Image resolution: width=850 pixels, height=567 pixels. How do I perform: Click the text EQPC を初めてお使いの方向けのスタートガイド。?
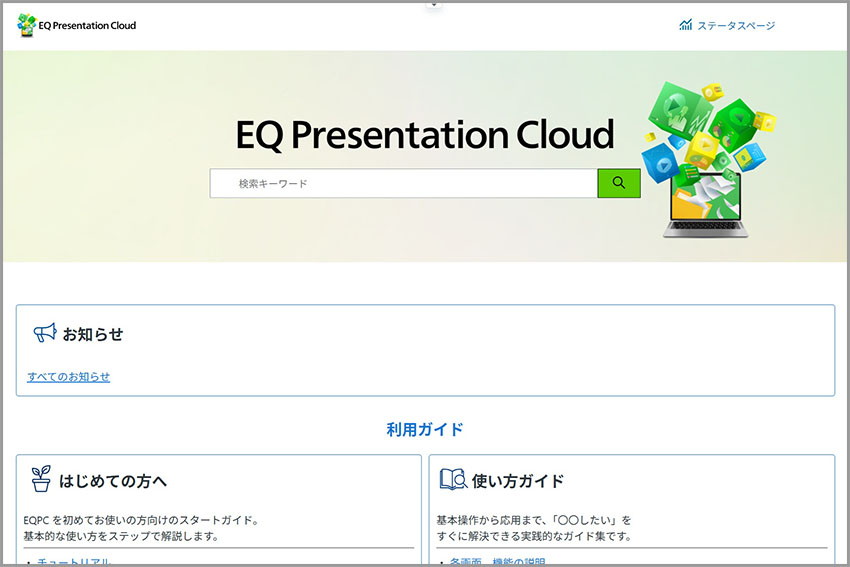(x=143, y=520)
